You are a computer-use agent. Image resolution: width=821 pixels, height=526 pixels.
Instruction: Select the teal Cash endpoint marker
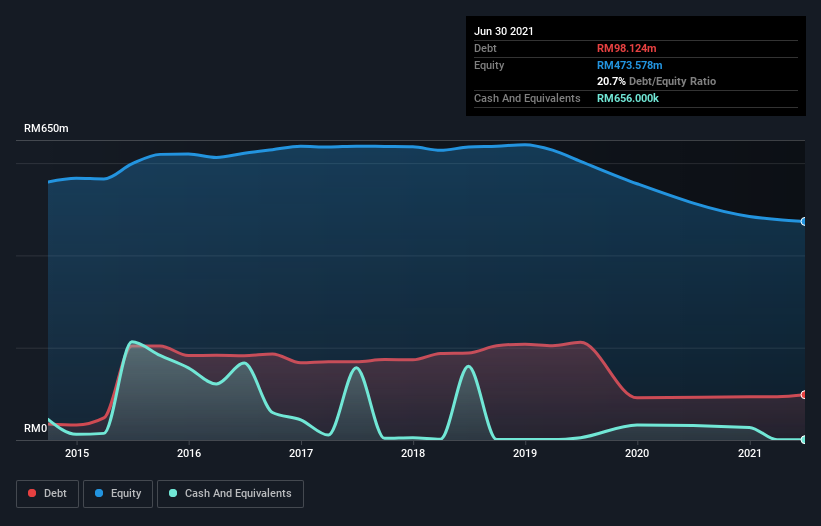pos(804,440)
